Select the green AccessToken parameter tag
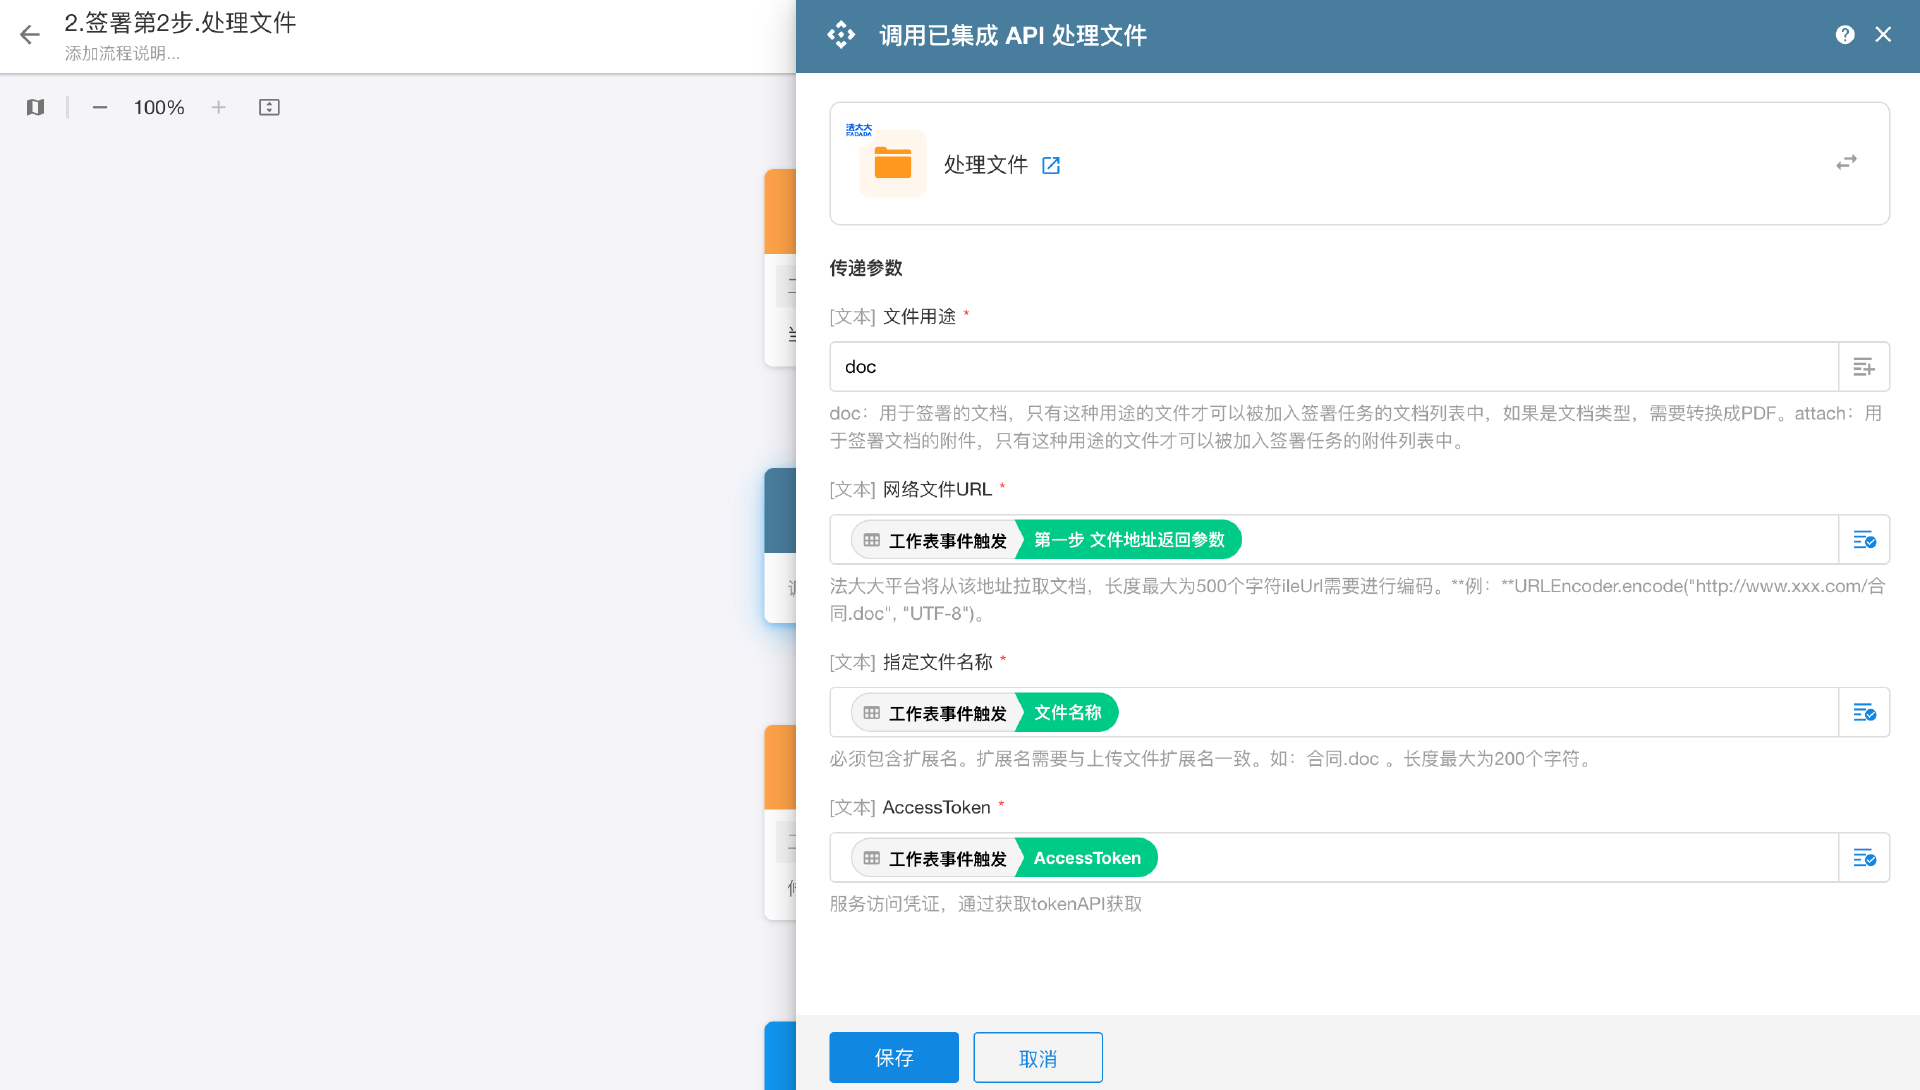 pyautogui.click(x=1086, y=858)
